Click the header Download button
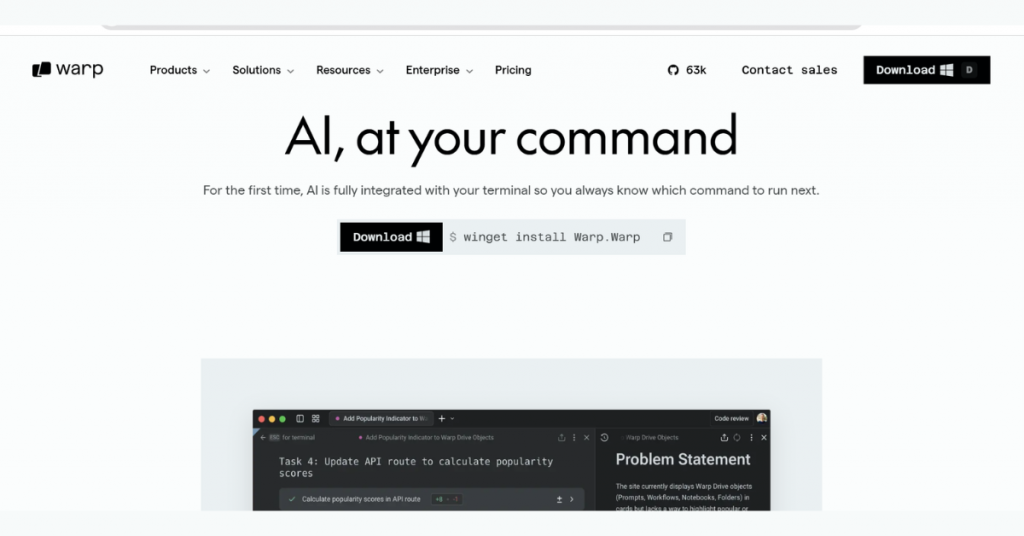The height and width of the screenshot is (536, 1024). click(x=927, y=70)
